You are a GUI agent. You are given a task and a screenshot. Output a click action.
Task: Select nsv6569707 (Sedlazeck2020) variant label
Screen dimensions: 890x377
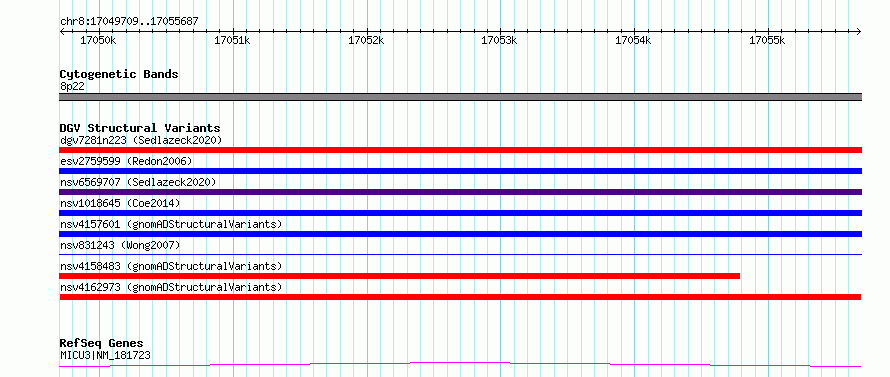click(x=138, y=182)
